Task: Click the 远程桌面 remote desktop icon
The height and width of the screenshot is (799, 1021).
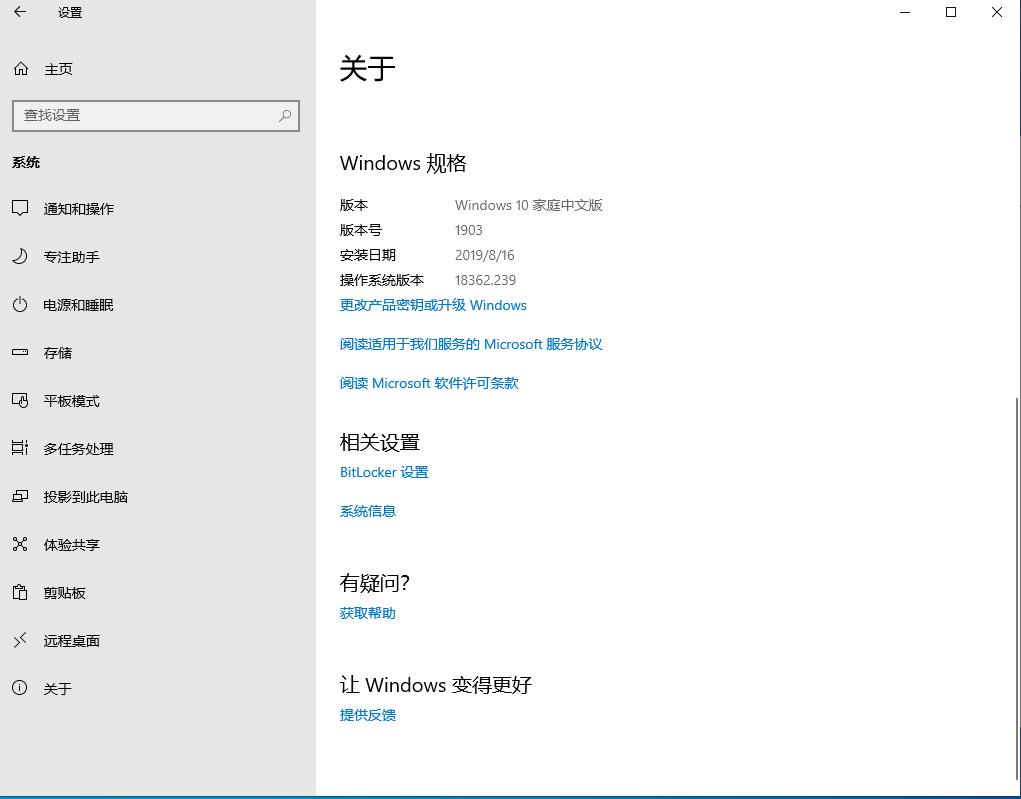Action: (x=20, y=640)
